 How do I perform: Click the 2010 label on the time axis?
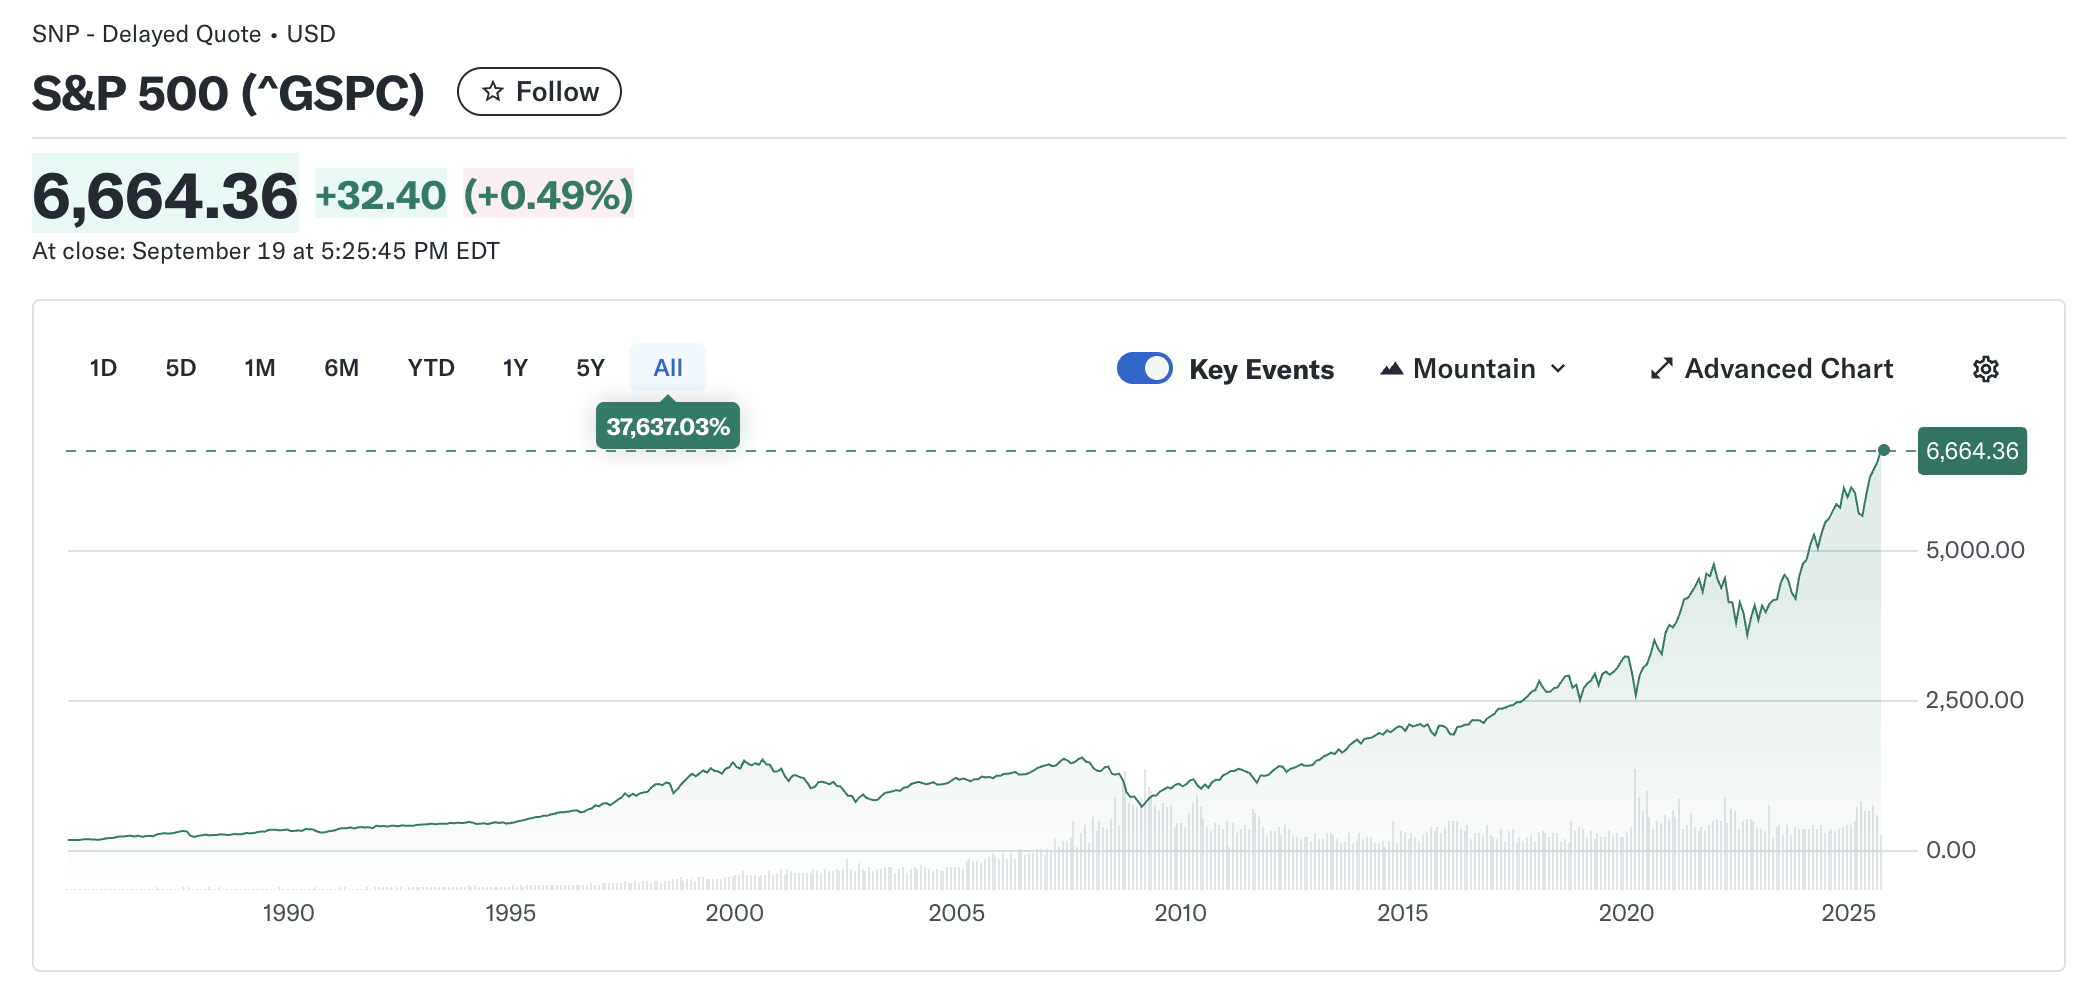1180,913
